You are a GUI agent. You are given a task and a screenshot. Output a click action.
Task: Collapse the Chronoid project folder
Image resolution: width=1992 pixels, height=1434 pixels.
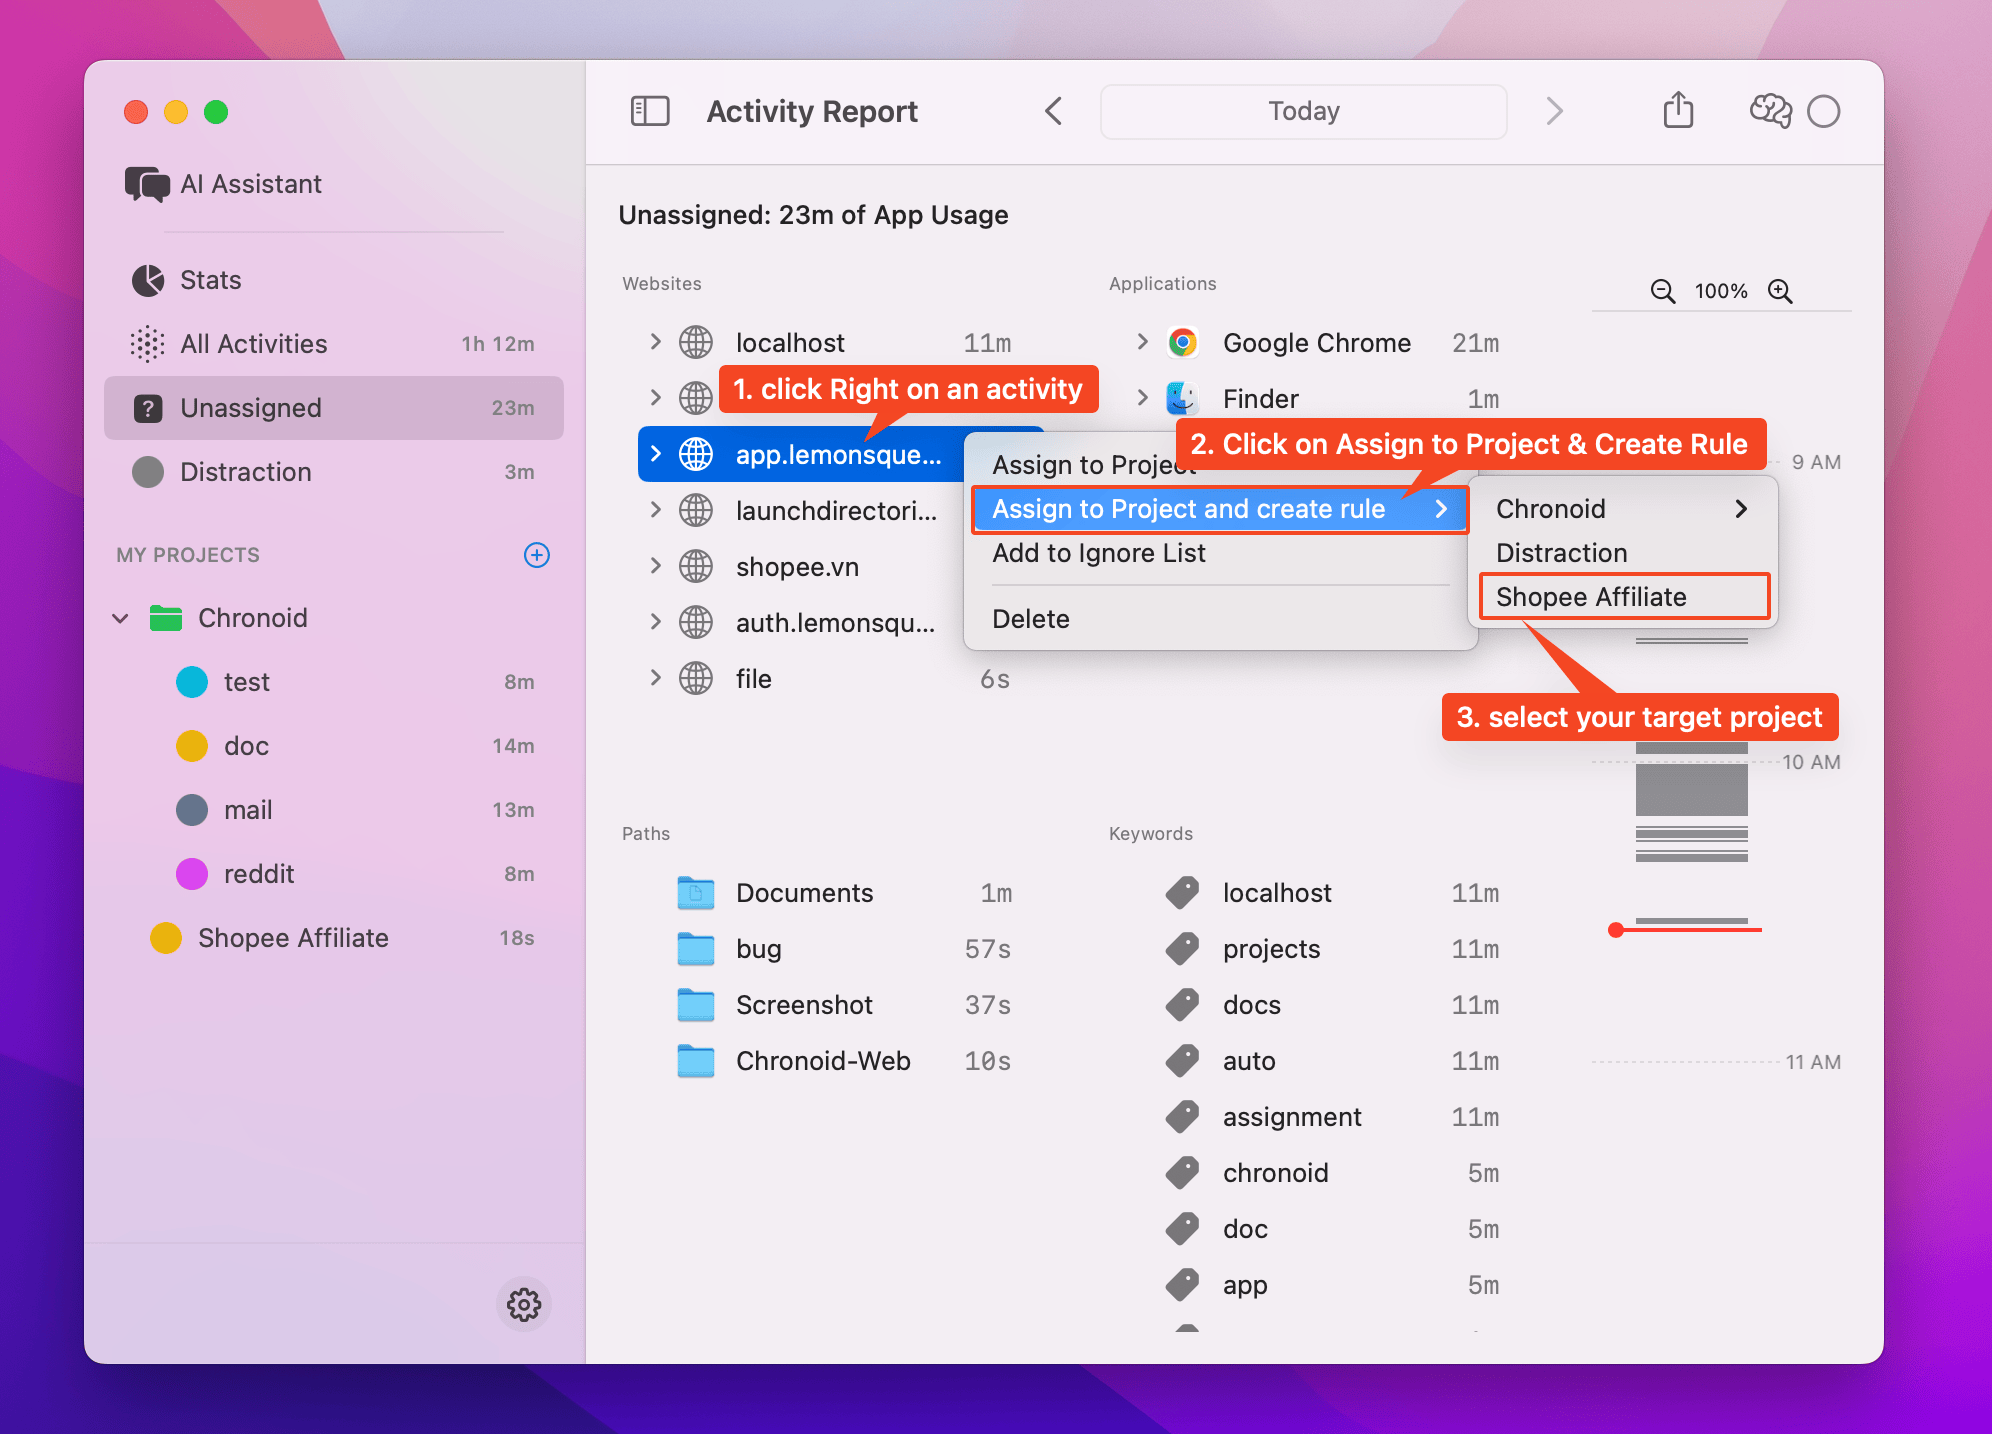(x=121, y=618)
